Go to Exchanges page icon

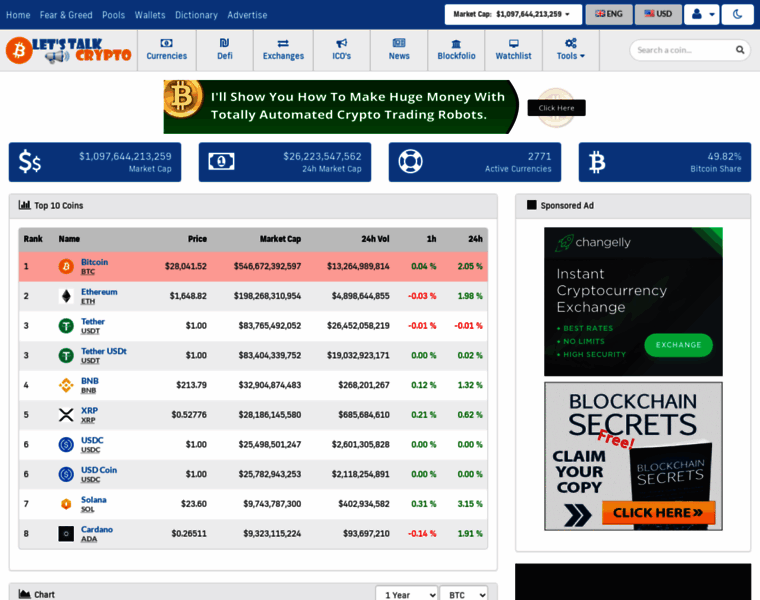[283, 44]
